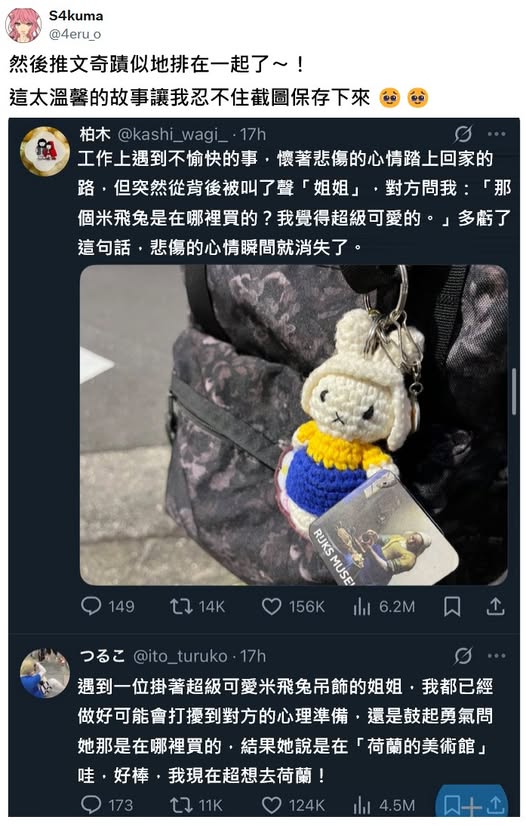Like つるこ's tweet showing 124K hearts
Image resolution: width=526 pixels, height=826 pixels.
tap(271, 805)
